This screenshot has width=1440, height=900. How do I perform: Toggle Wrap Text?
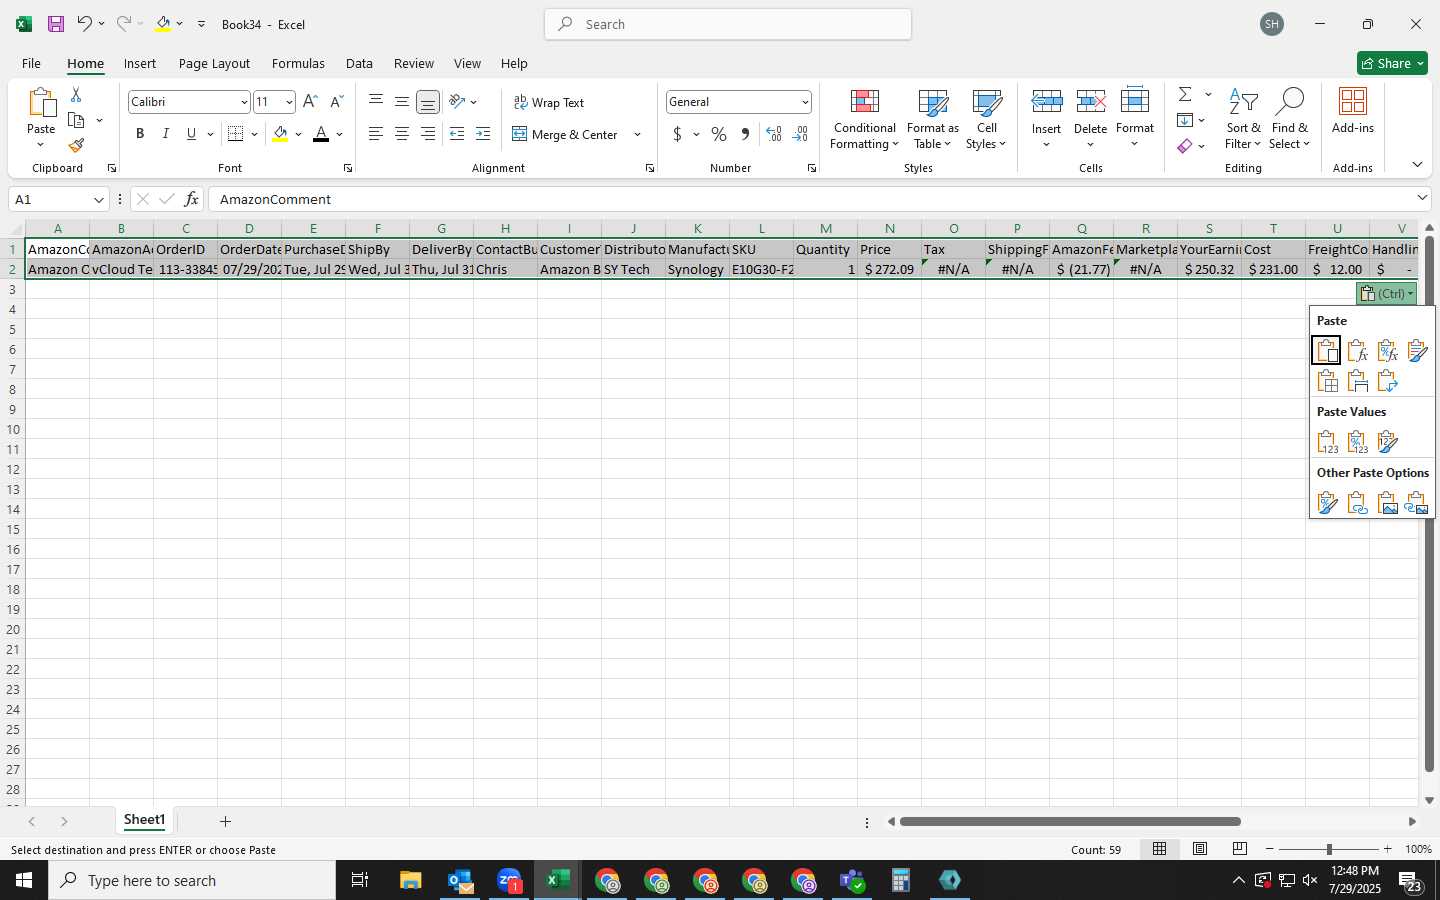[x=549, y=102]
